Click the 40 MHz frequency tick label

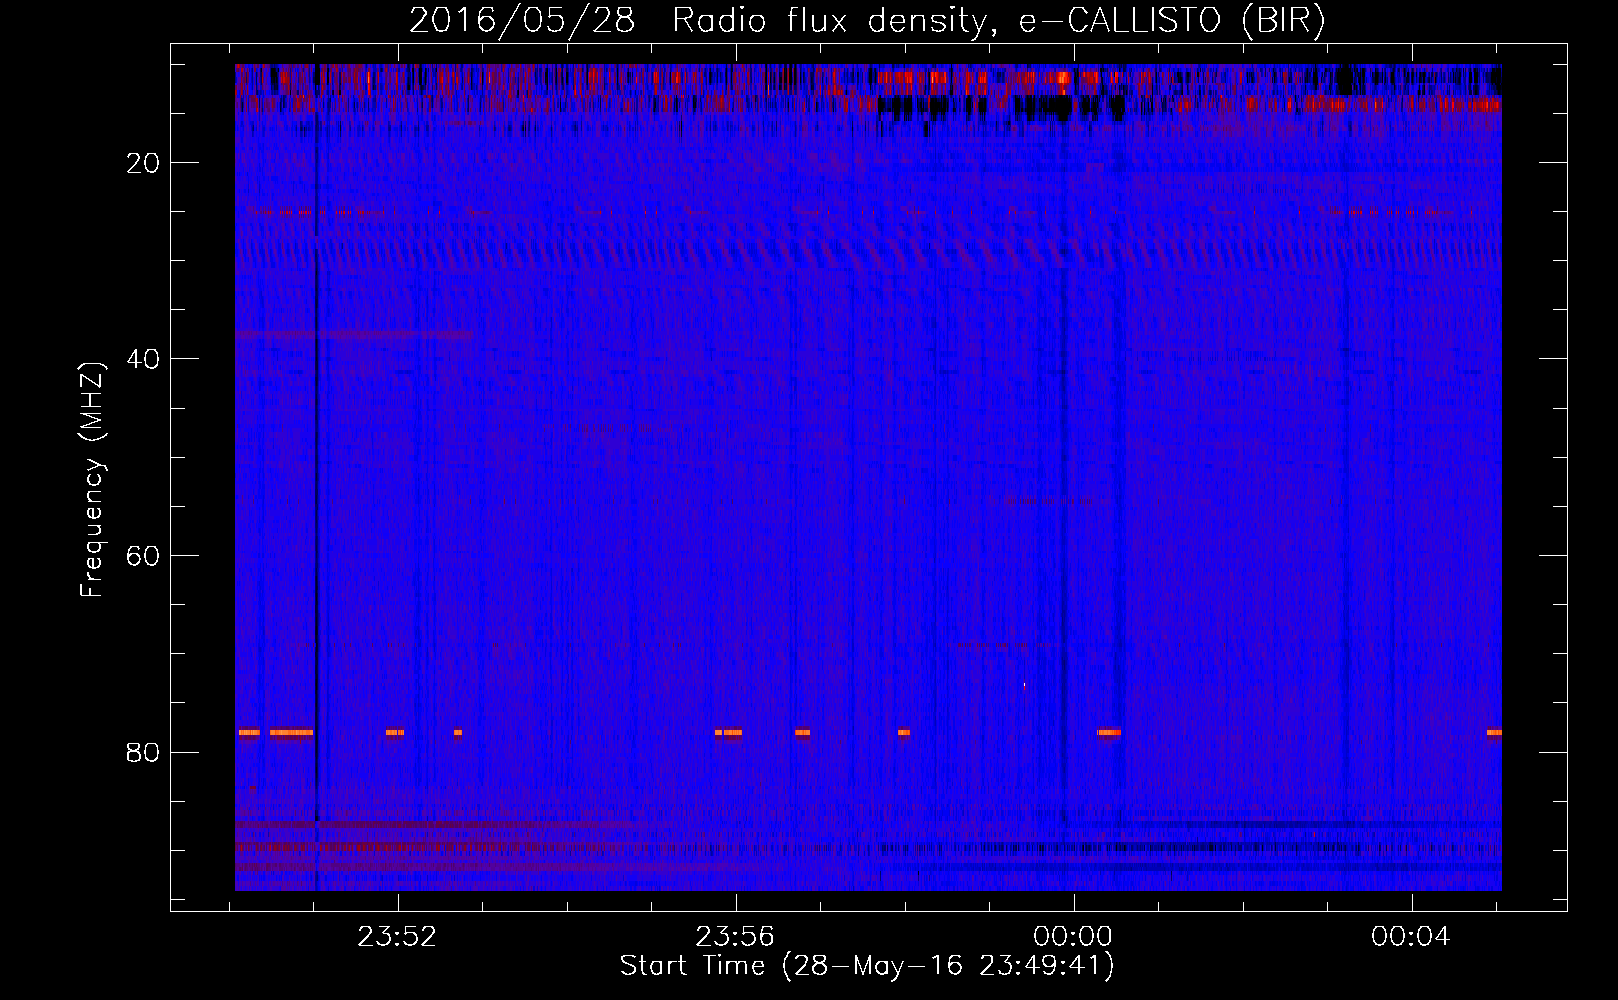click(x=143, y=359)
